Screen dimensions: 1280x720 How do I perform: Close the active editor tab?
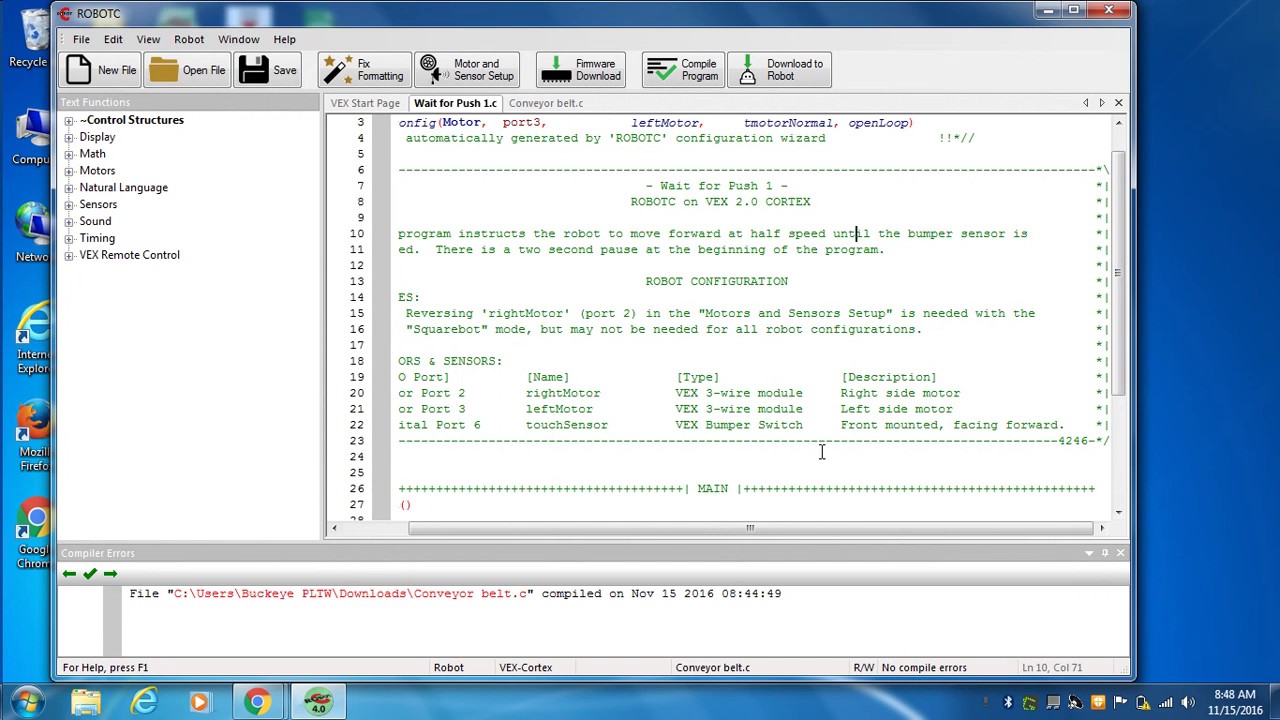1118,103
